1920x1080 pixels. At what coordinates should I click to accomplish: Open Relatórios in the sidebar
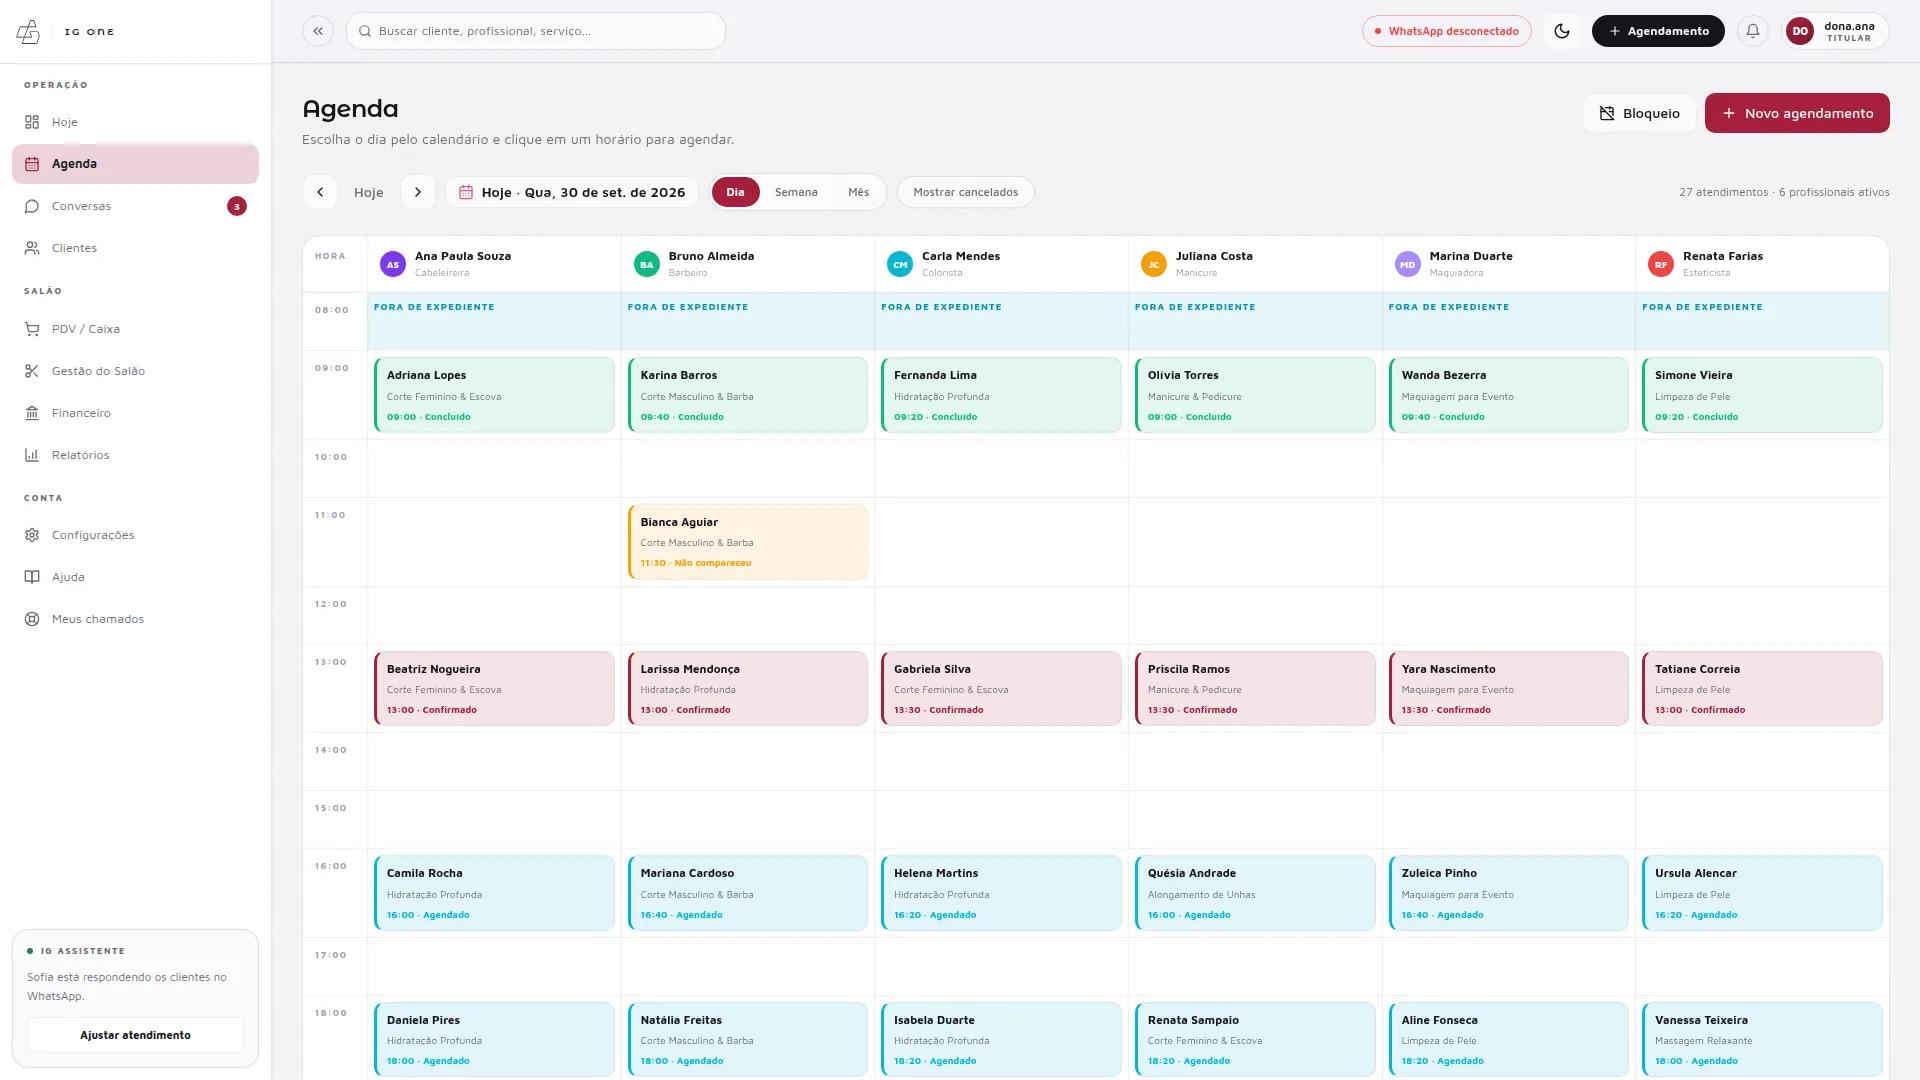(x=135, y=455)
